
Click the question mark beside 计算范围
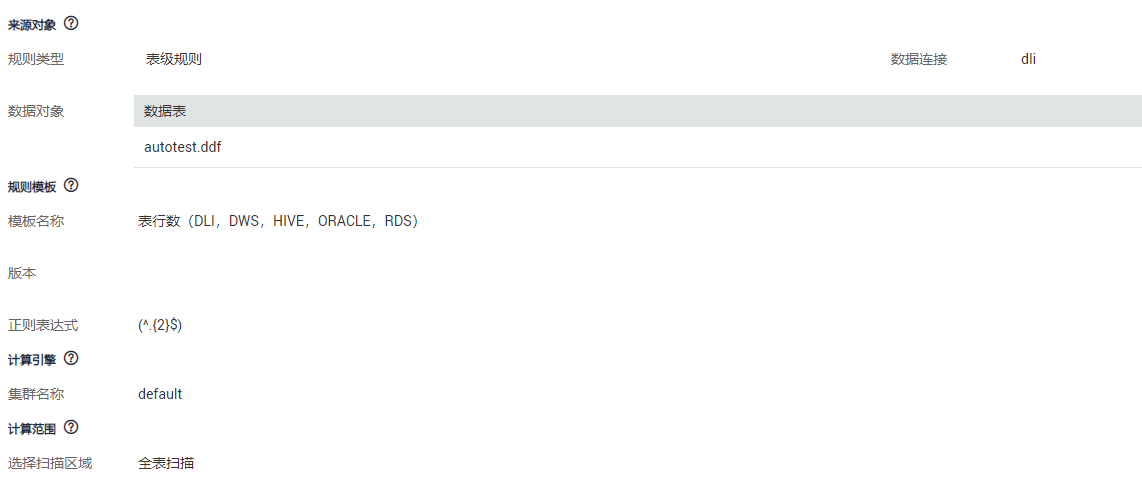click(x=71, y=427)
